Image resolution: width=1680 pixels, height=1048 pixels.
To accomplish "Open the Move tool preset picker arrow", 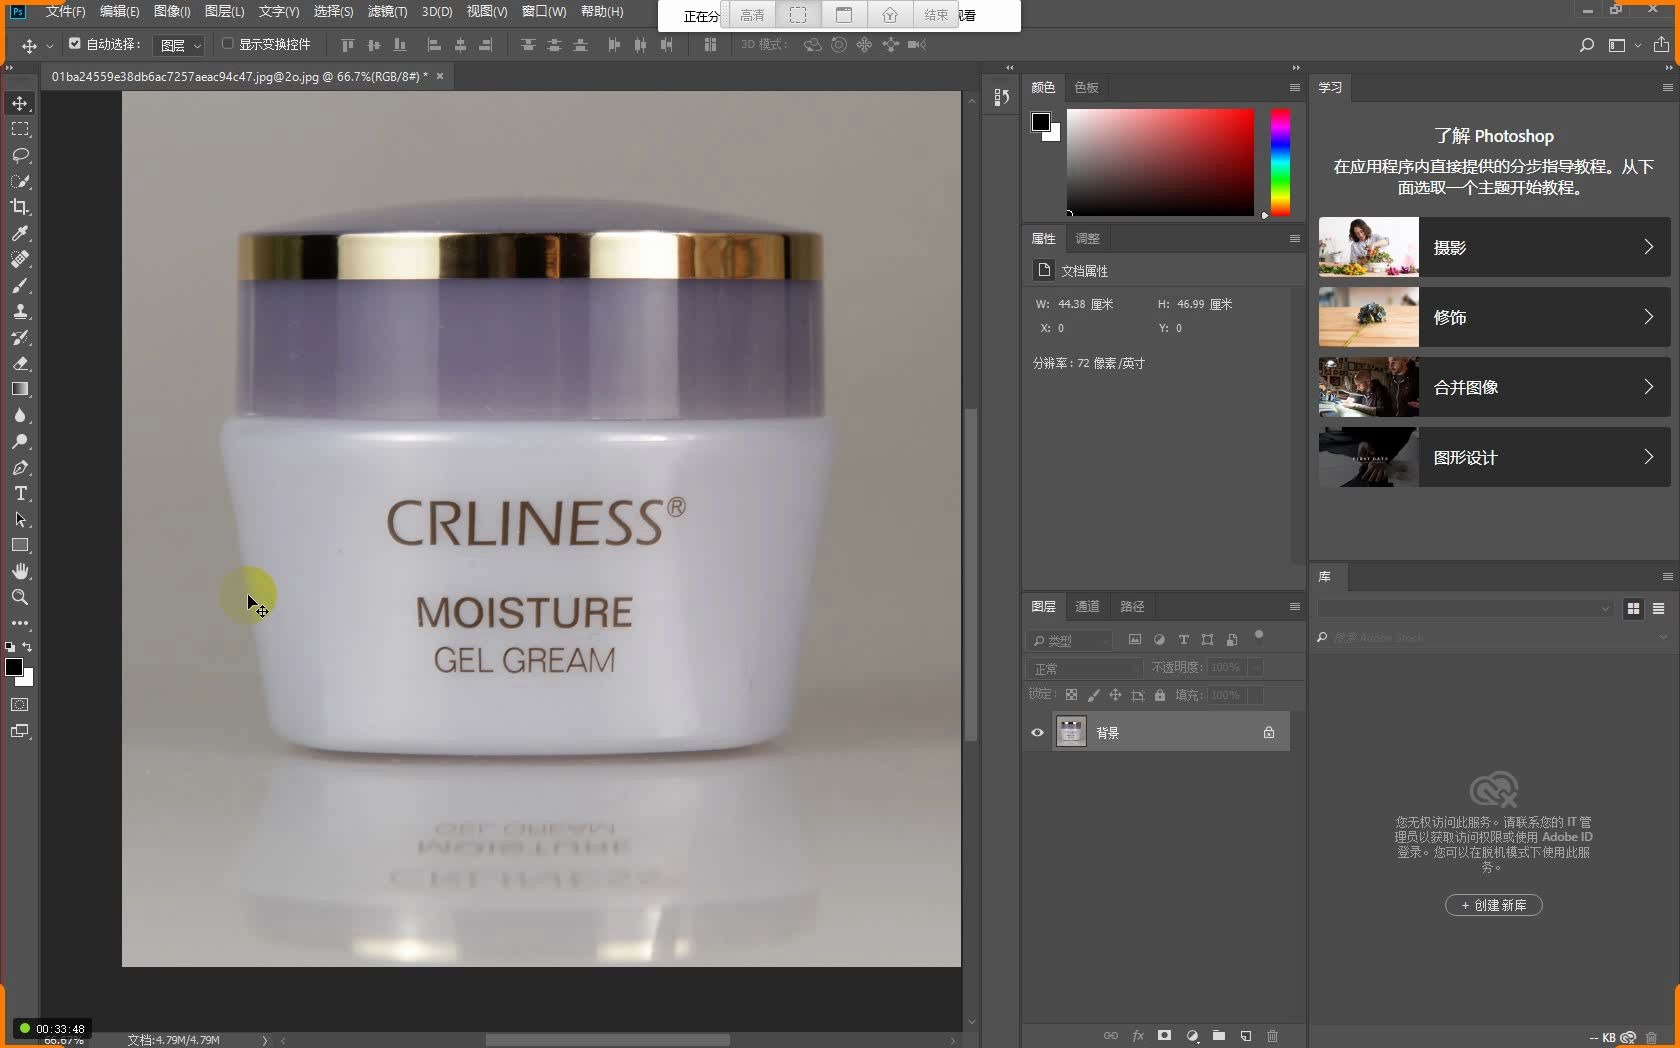I will 50,46.
